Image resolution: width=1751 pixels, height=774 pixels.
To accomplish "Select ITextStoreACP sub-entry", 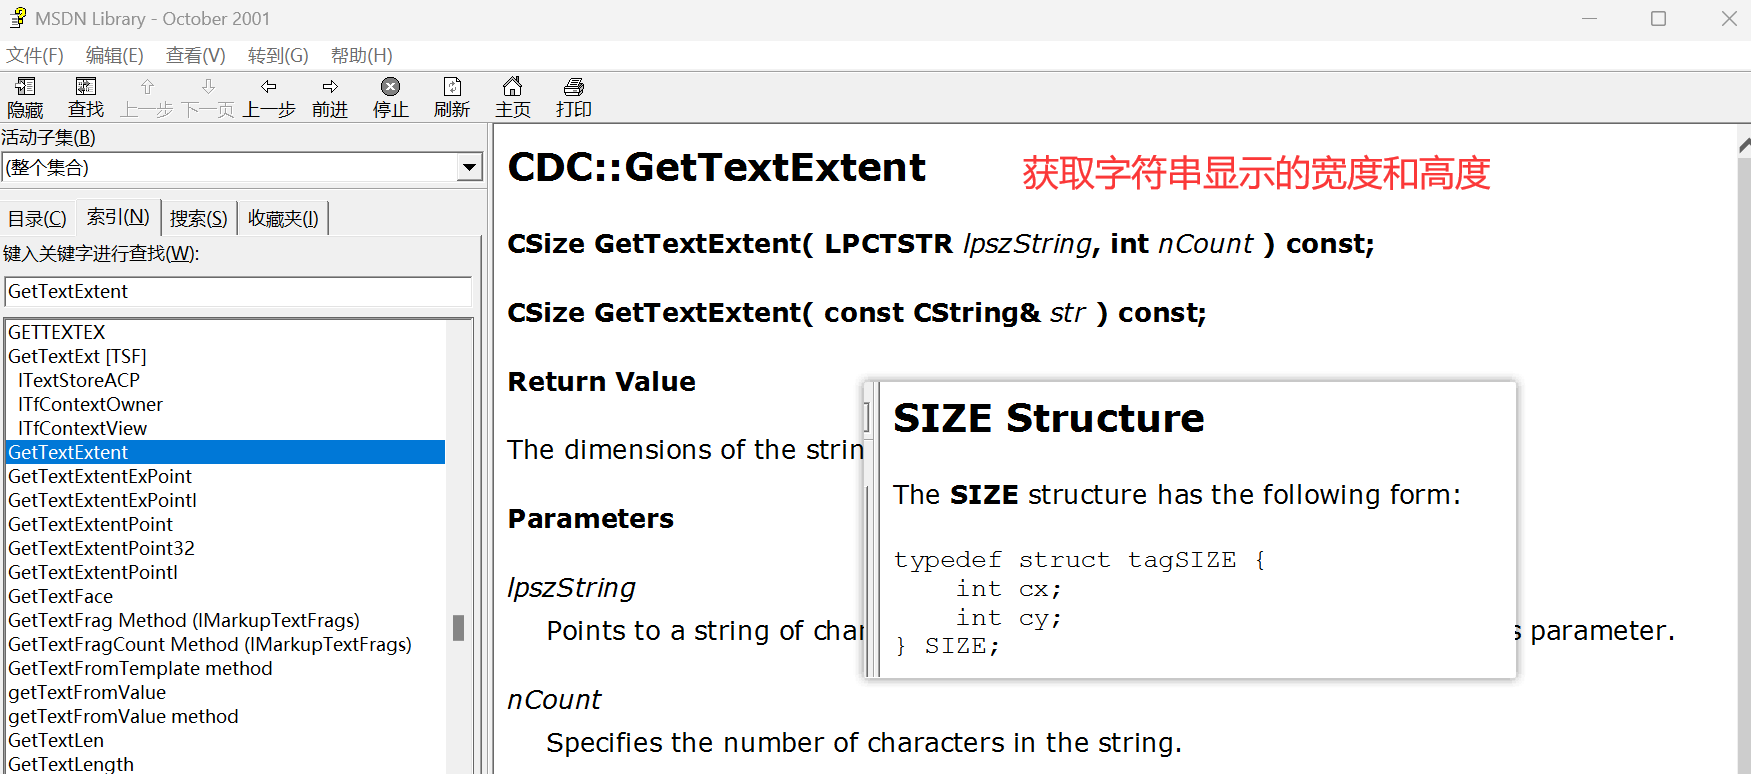I will point(79,380).
